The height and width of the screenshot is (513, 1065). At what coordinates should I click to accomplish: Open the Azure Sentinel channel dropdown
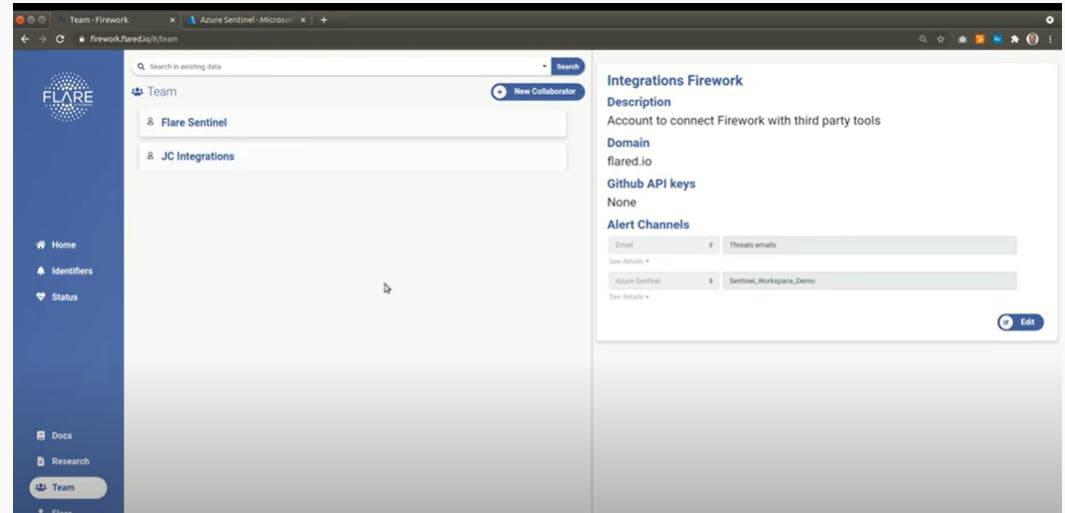(x=664, y=281)
